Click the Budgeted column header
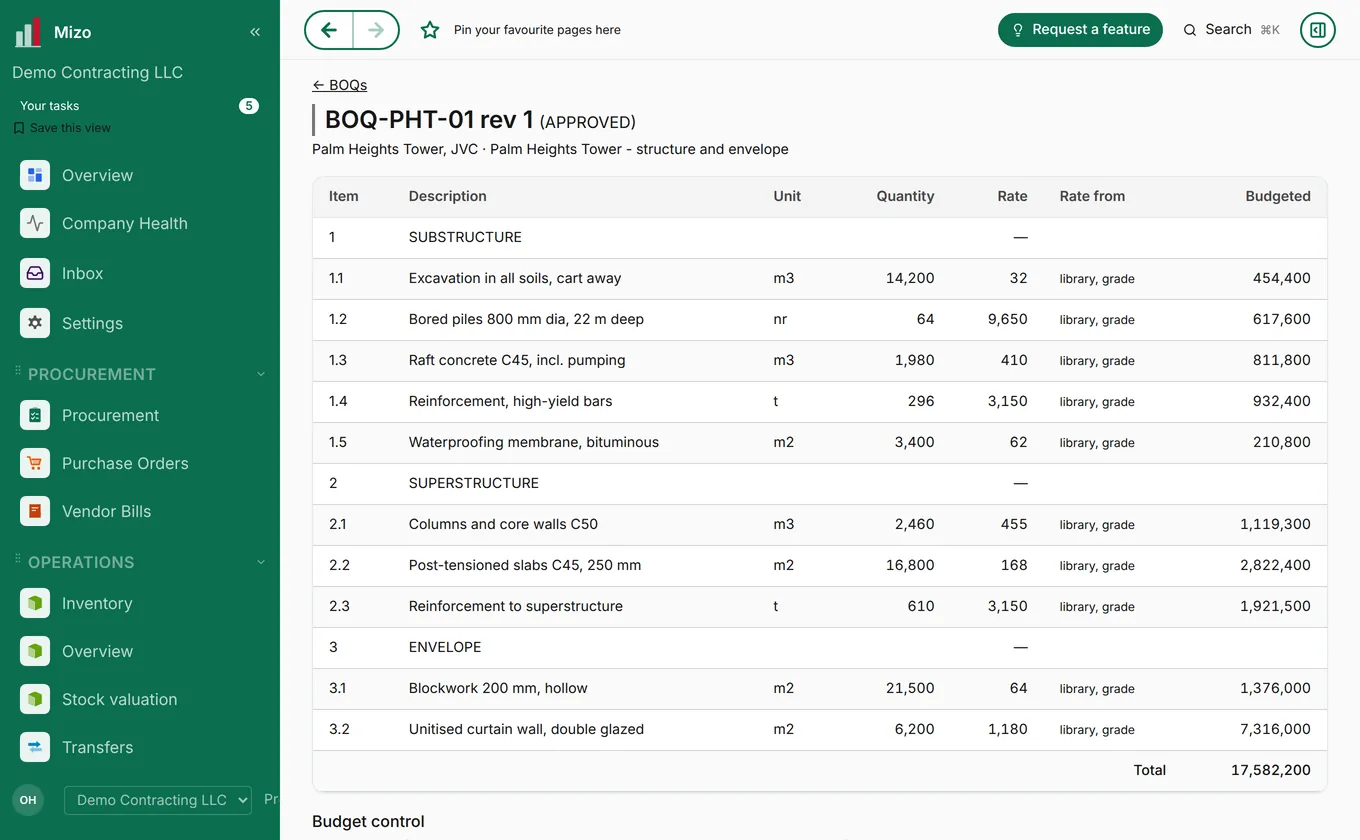Screen dimensions: 1360x840 (x=1278, y=196)
